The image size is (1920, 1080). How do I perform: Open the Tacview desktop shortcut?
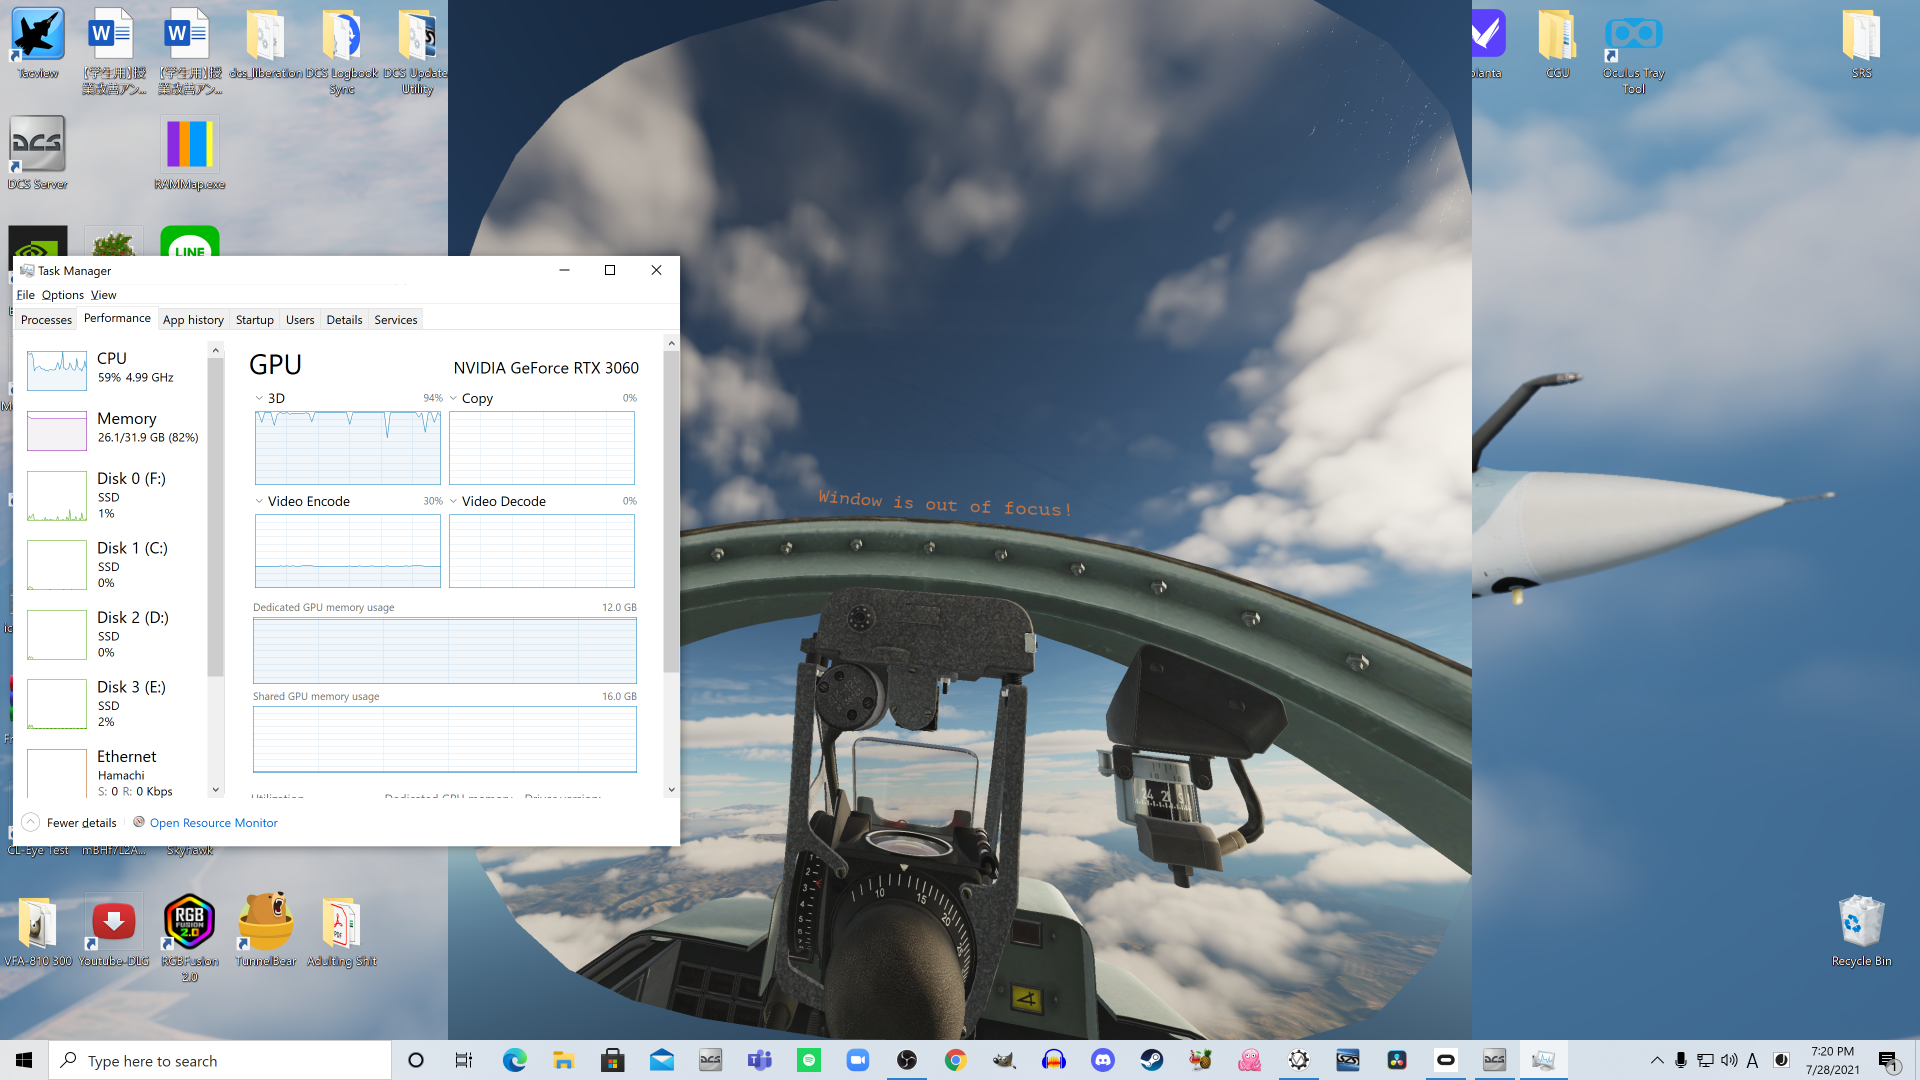38,43
